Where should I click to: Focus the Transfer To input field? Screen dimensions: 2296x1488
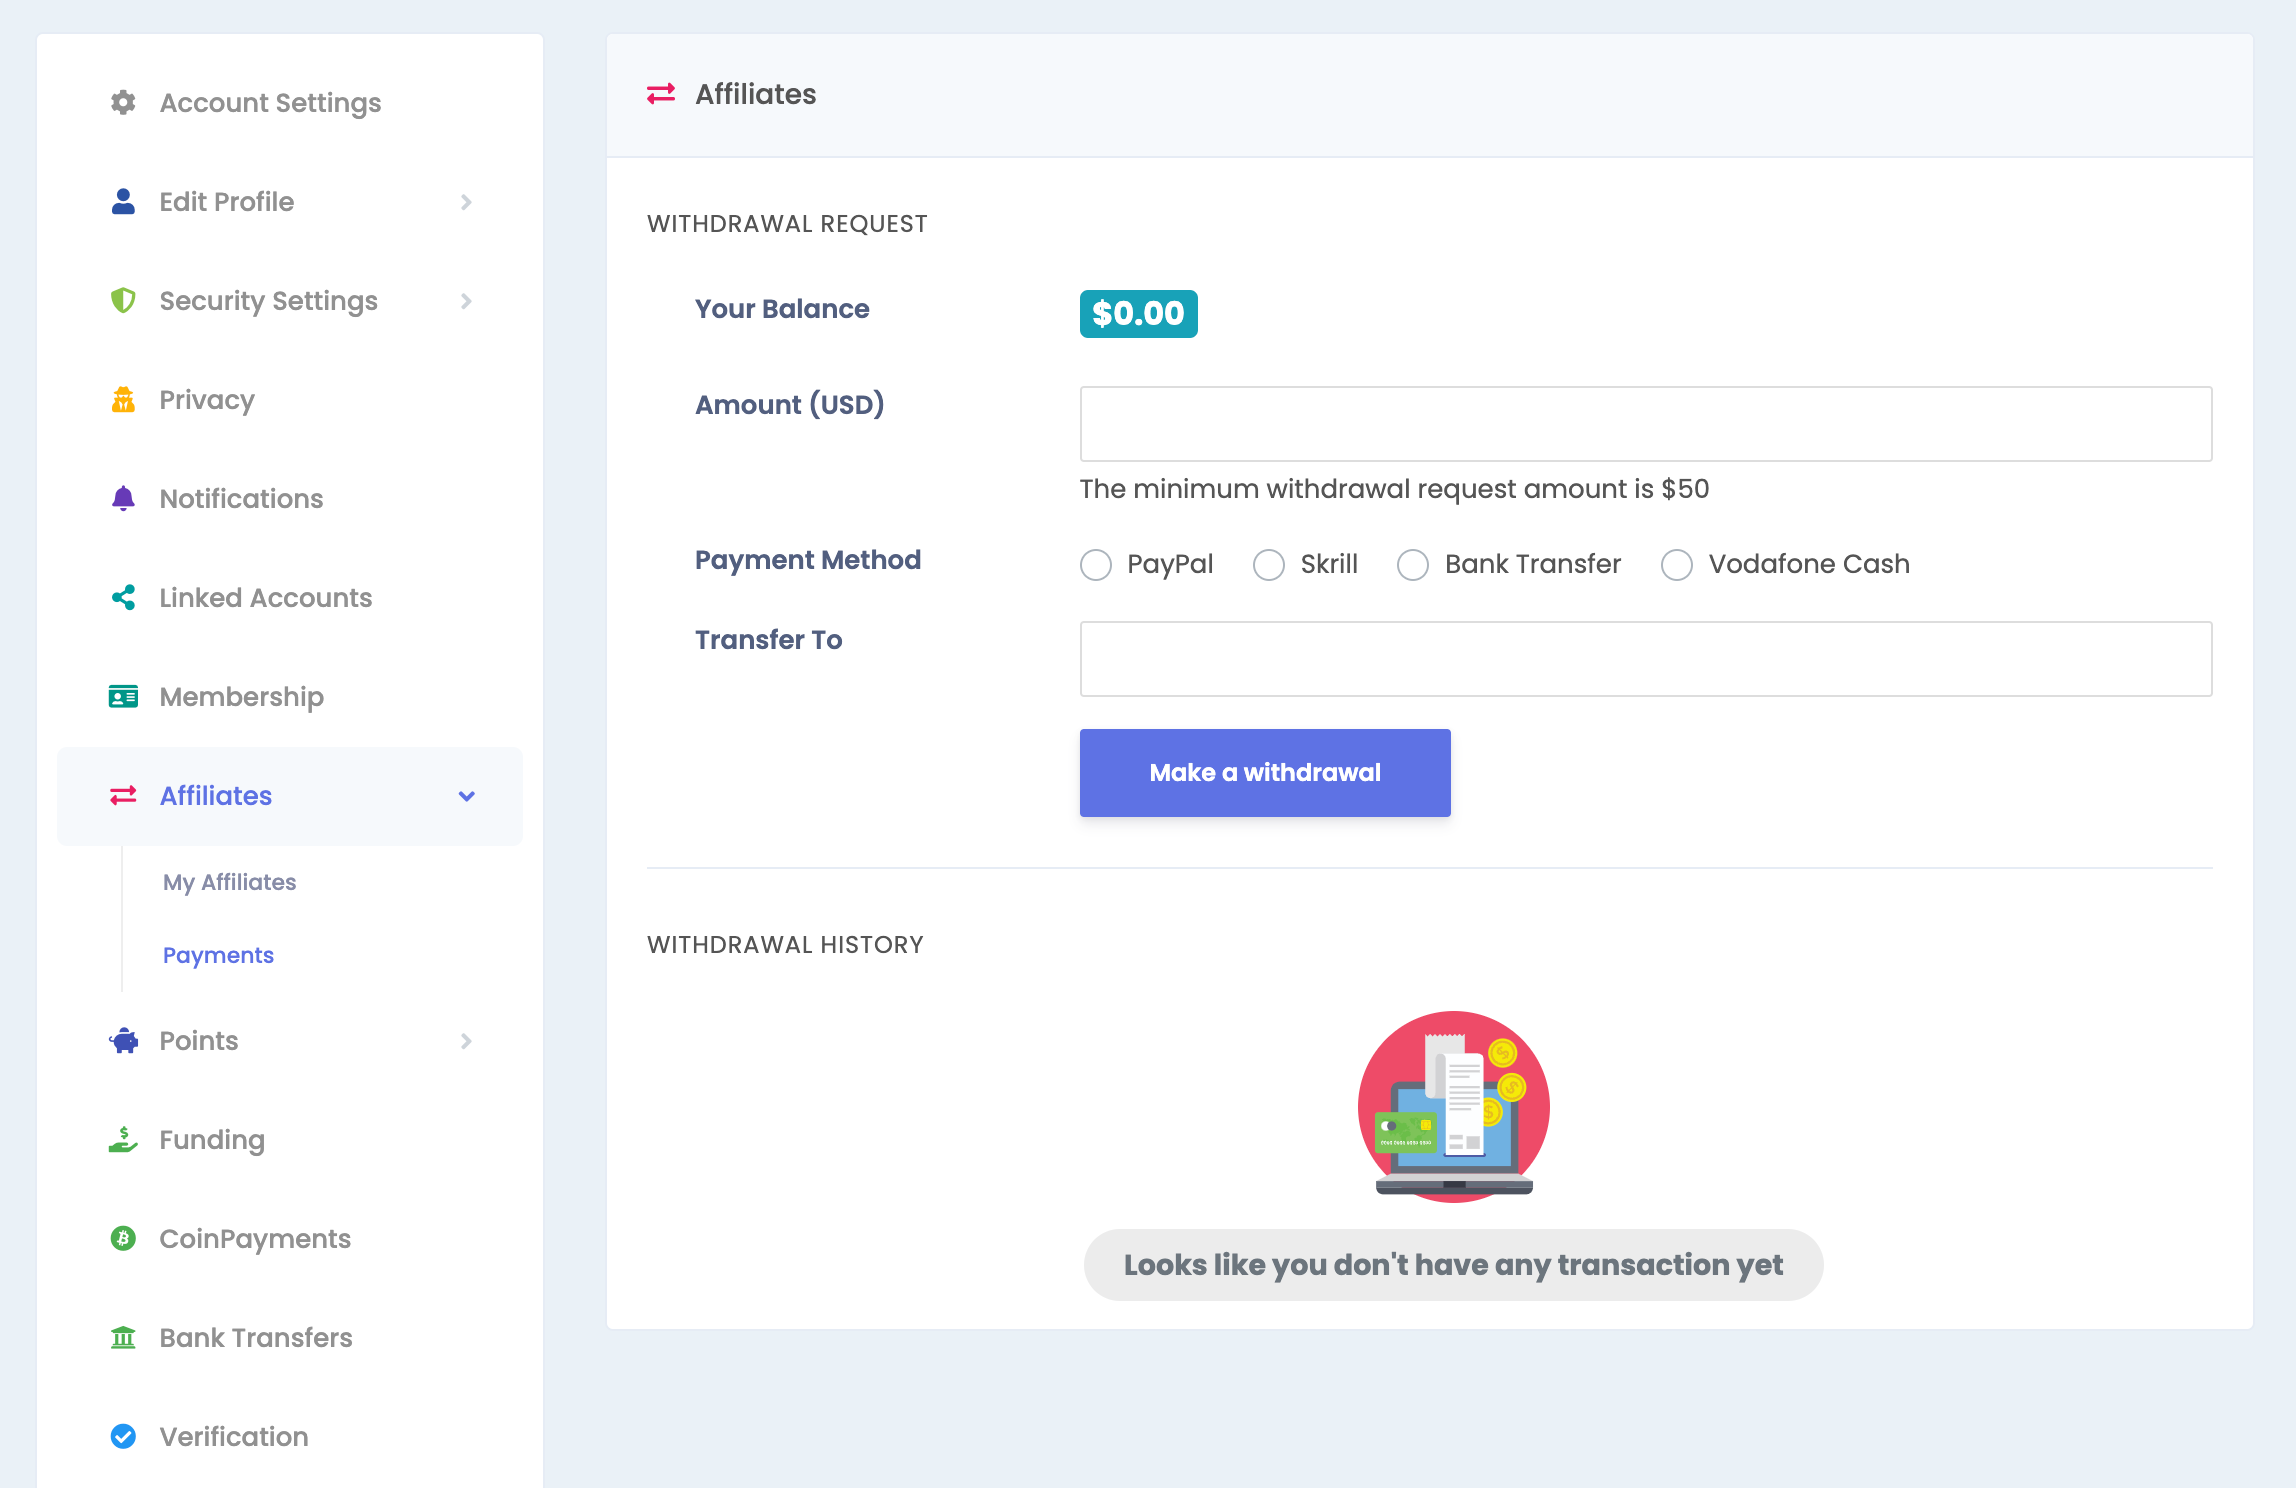(1646, 659)
